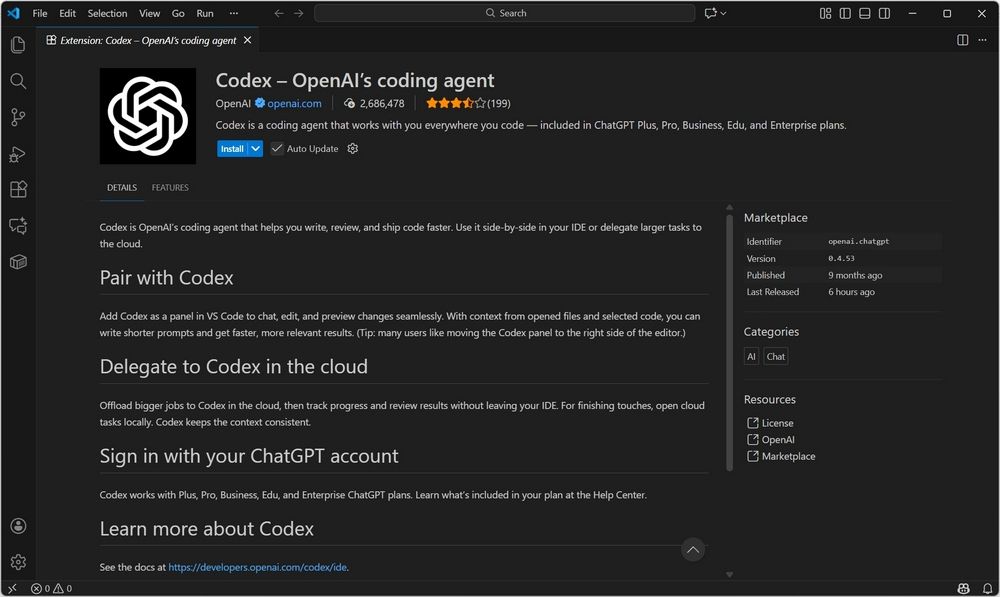Viewport: 1000px width, 597px height.
Task: Toggle the Panel visibility in the title bar
Action: 862,13
